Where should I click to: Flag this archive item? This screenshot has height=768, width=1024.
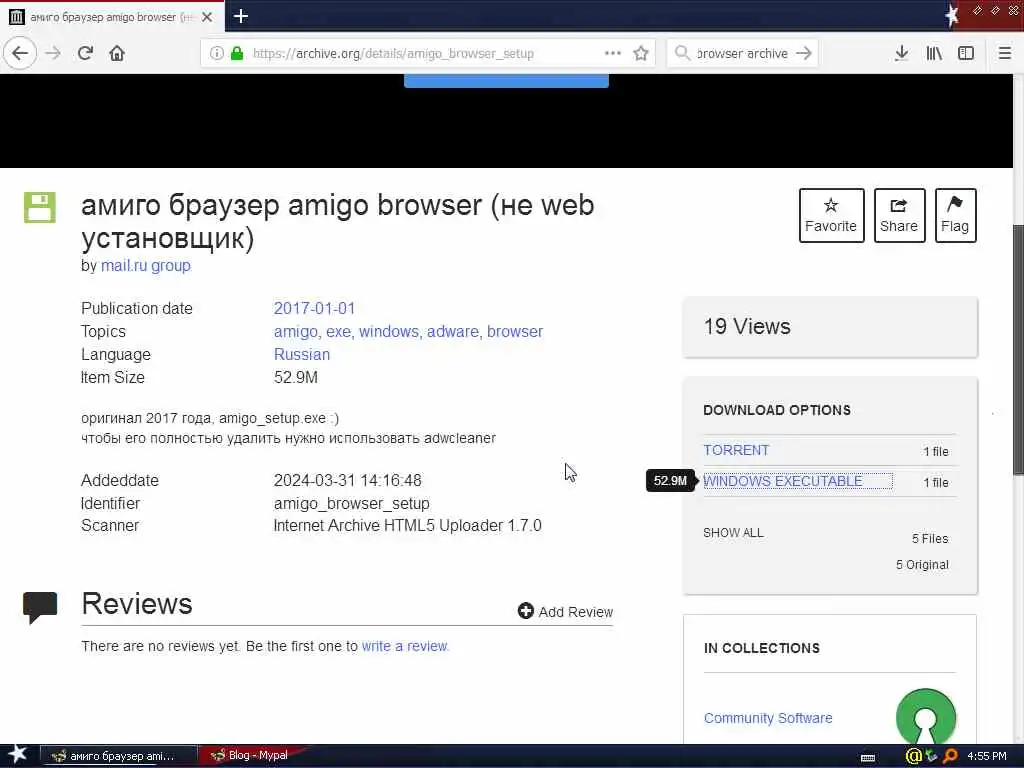click(955, 216)
